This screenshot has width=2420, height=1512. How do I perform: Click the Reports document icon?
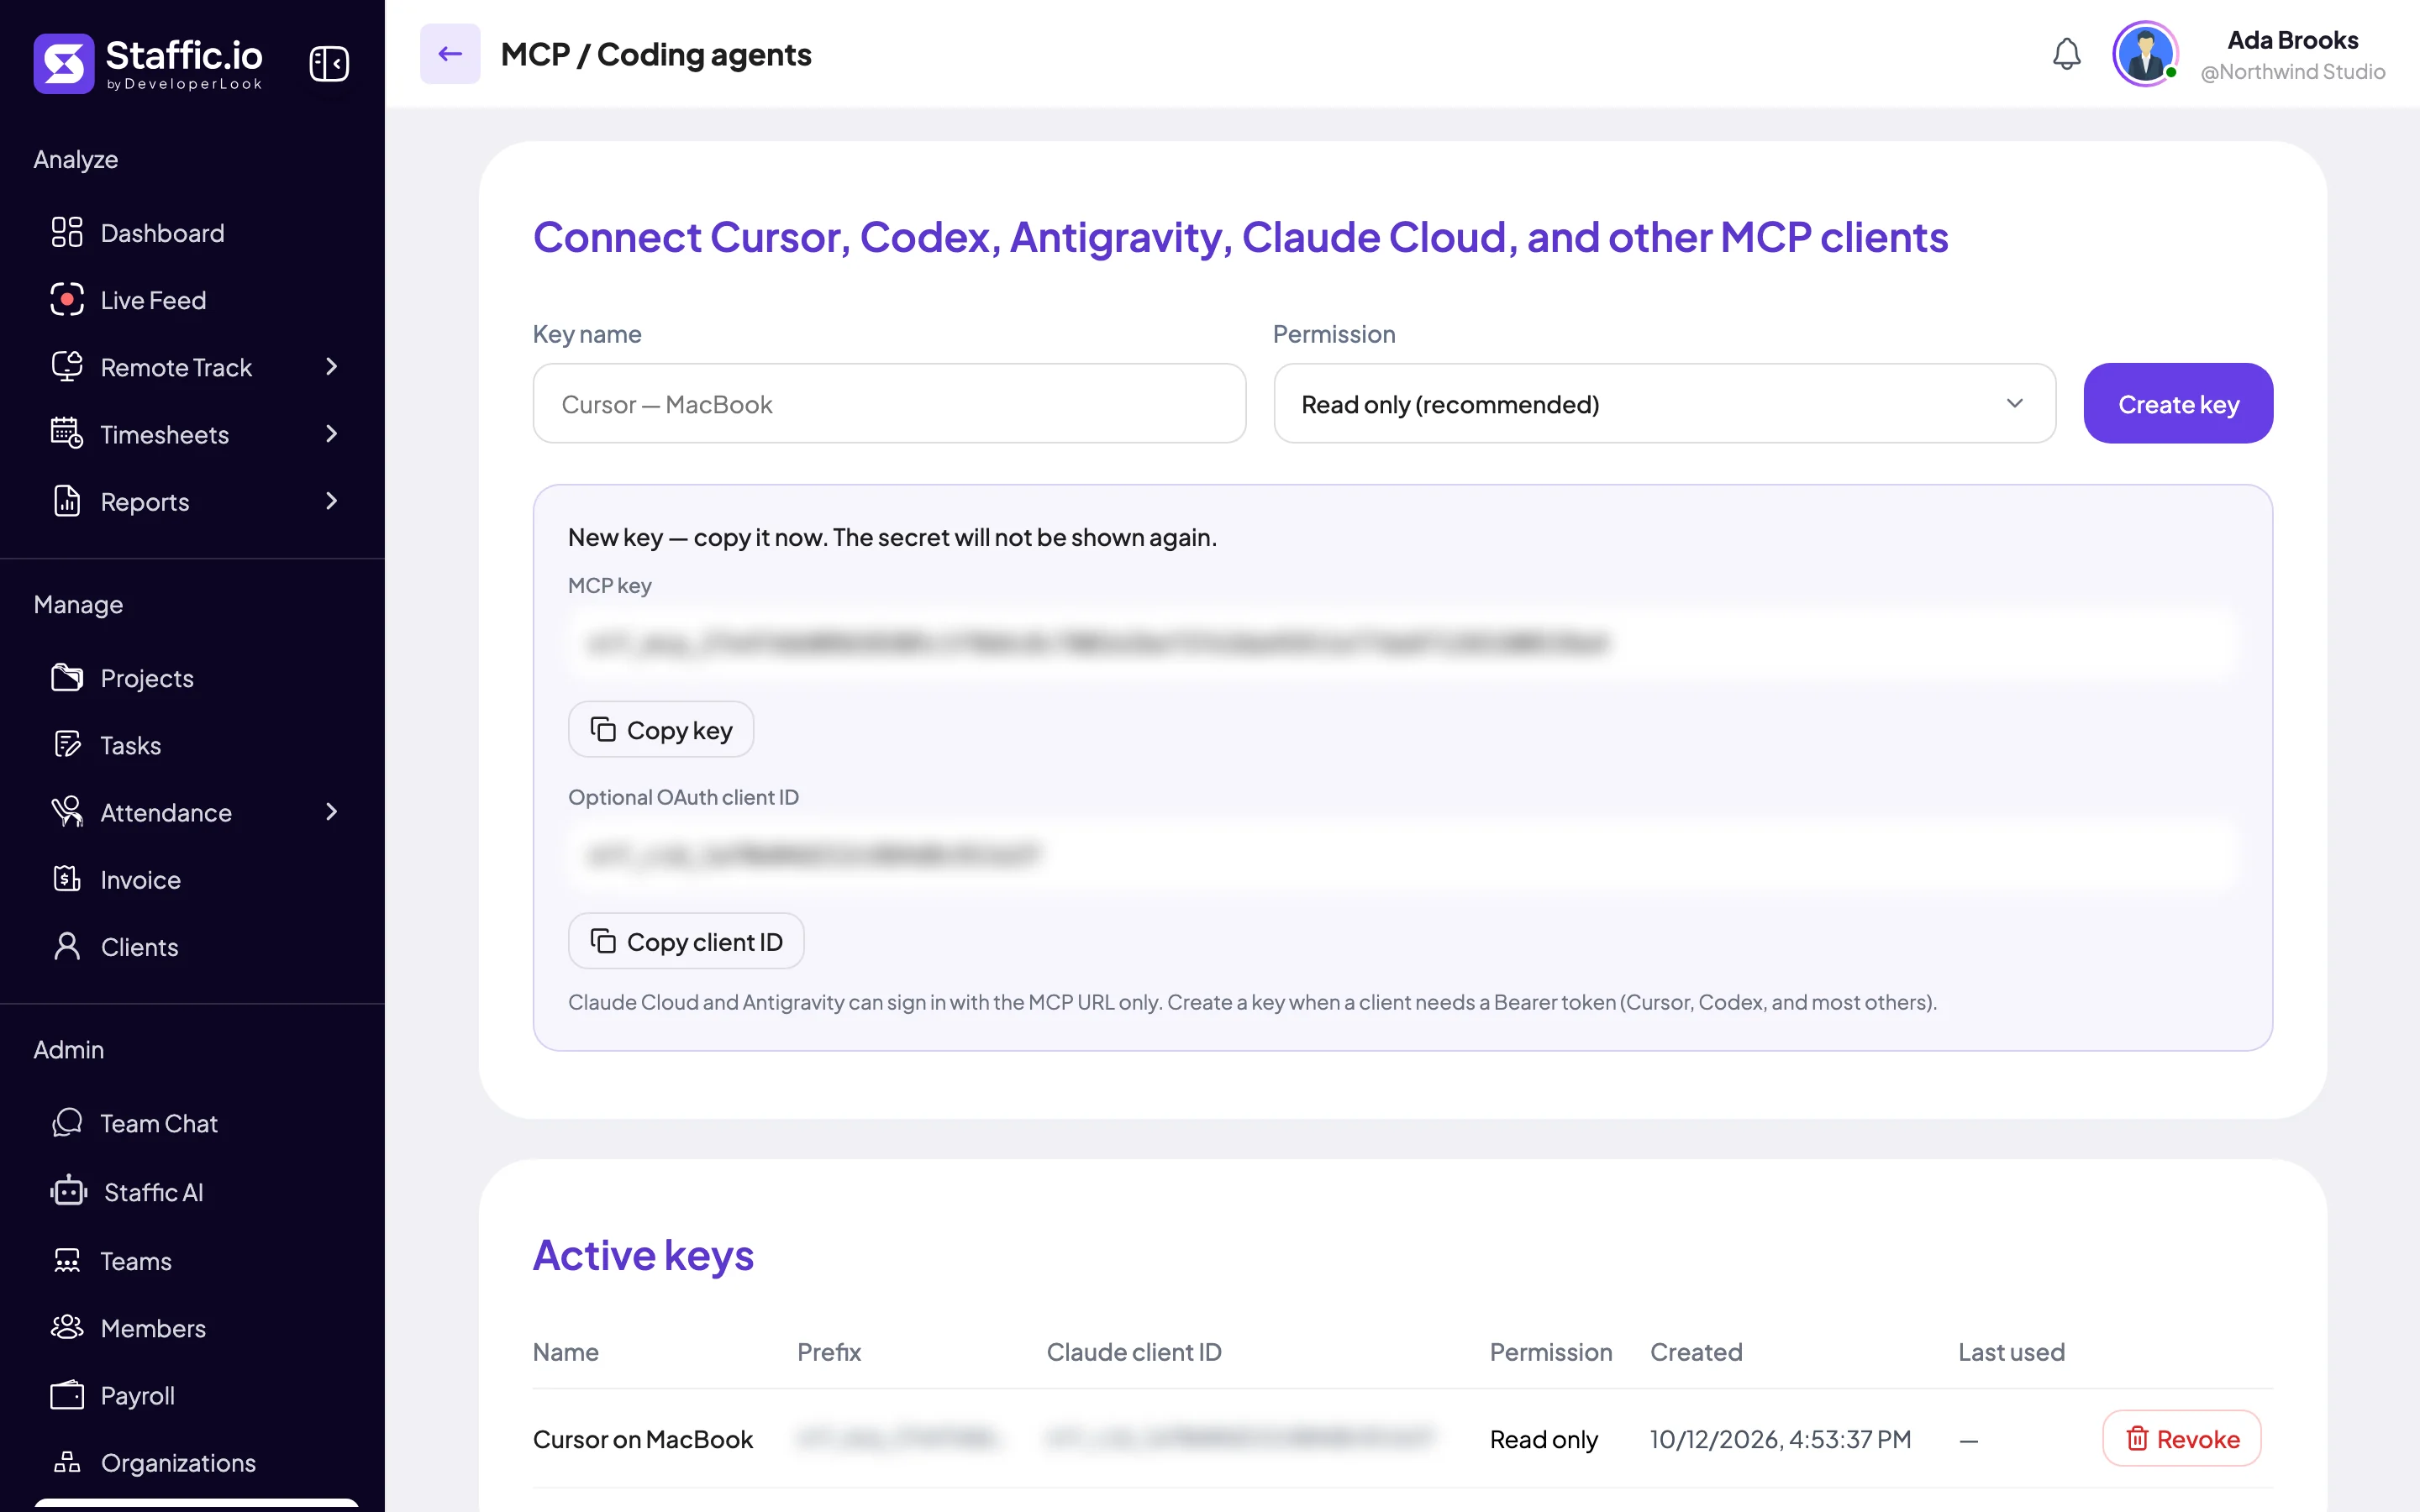pyautogui.click(x=67, y=501)
